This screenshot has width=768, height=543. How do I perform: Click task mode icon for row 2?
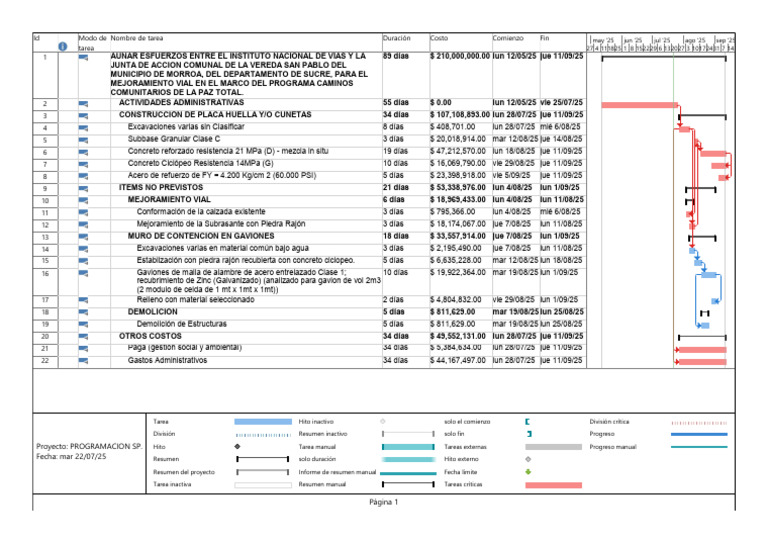pyautogui.click(x=83, y=104)
